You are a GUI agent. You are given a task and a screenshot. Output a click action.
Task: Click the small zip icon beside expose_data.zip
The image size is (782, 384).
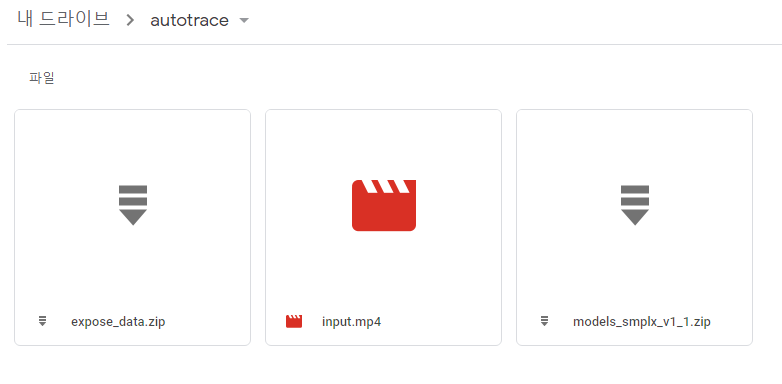pos(42,321)
